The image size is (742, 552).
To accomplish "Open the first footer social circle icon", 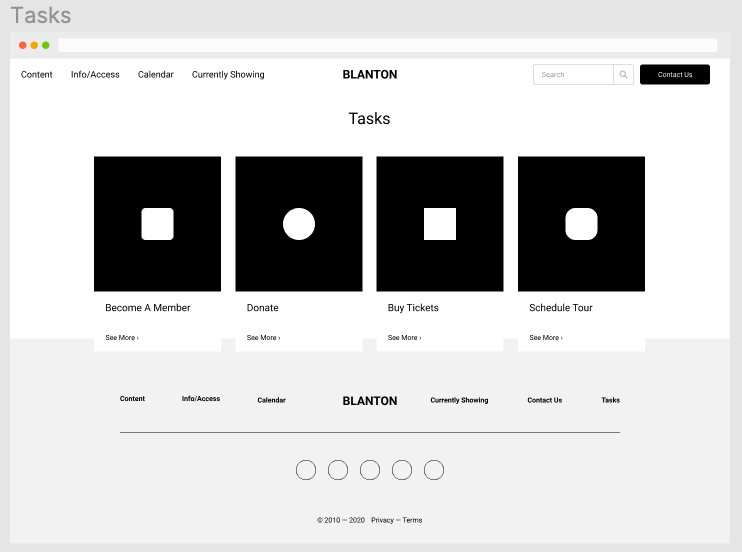I will [x=306, y=470].
